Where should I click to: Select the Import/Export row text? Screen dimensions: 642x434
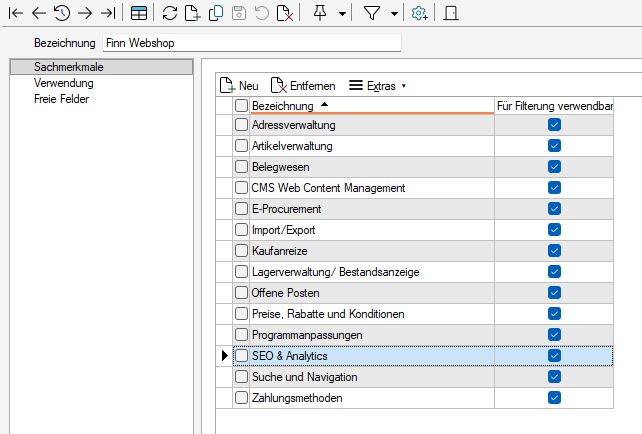point(283,230)
